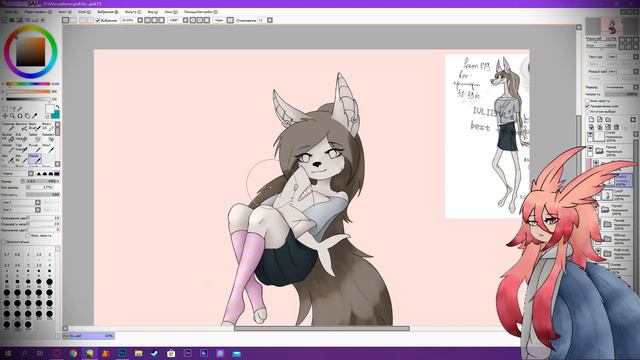Viewport: 640px width, 360px height.
Task: Choose the highlighted Sketch brush preset
Action: (x=35, y=158)
